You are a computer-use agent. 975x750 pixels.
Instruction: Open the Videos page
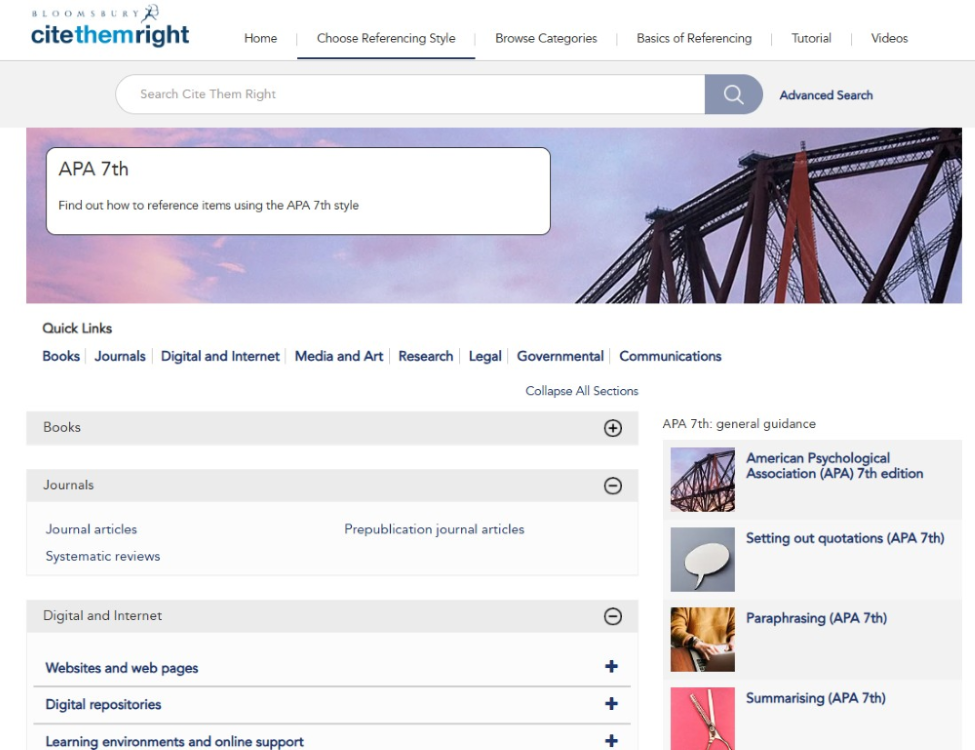889,39
